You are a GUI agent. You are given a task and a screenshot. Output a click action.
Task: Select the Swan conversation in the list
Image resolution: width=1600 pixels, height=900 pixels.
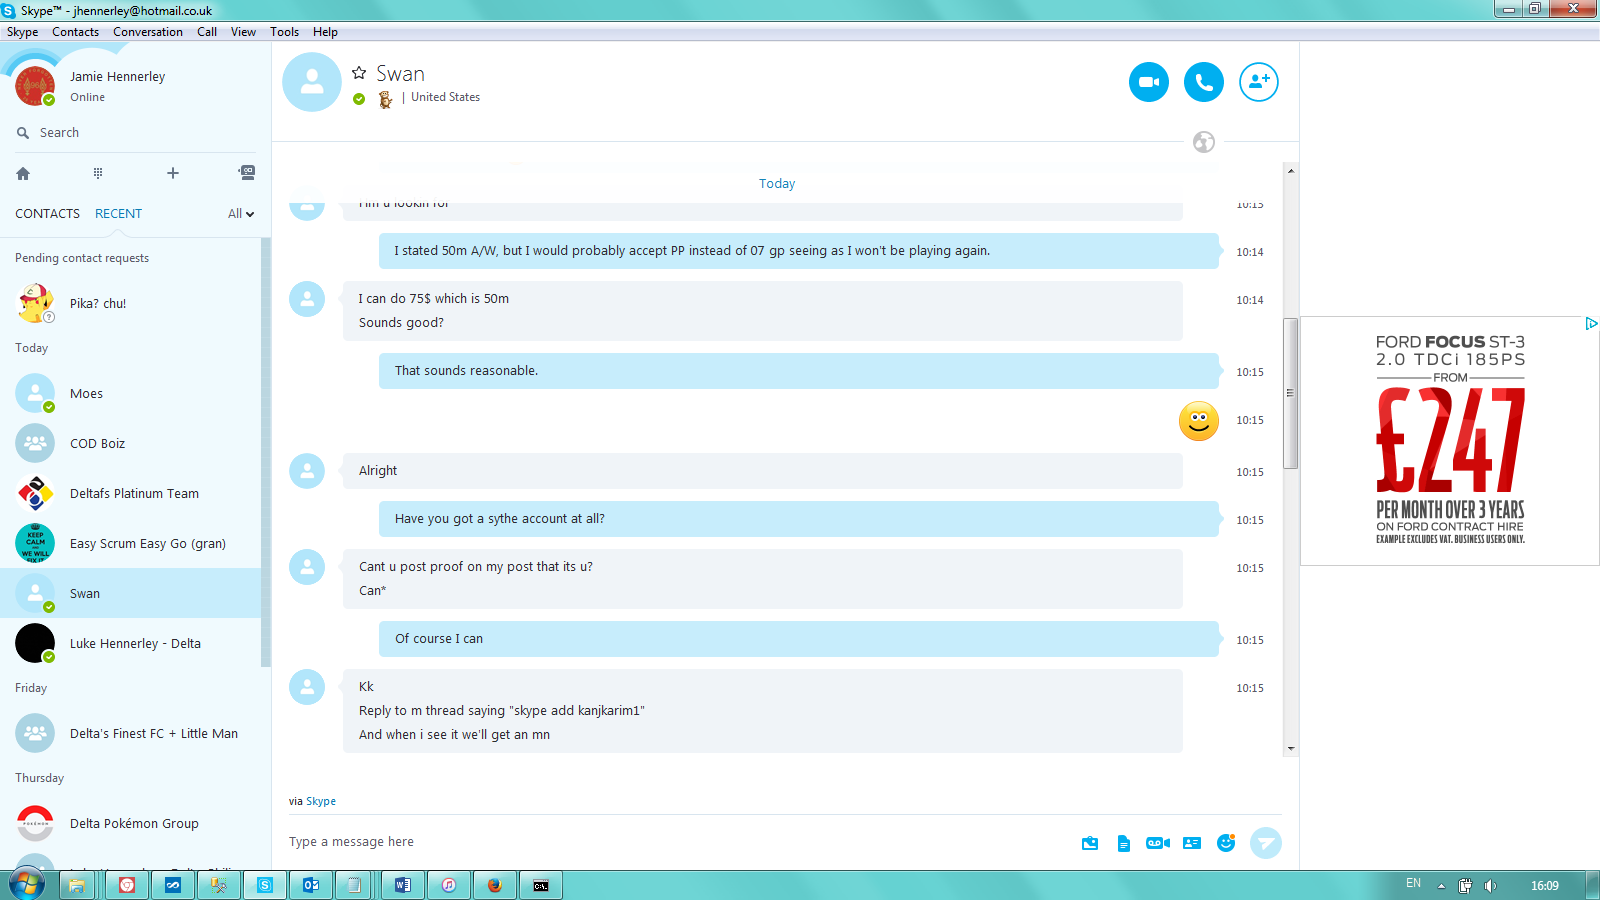coord(130,593)
